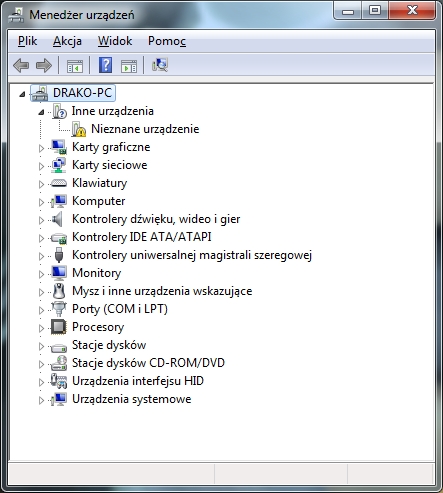This screenshot has height=493, width=443.
Task: Click the blue Help question mark icon
Action: click(x=105, y=65)
